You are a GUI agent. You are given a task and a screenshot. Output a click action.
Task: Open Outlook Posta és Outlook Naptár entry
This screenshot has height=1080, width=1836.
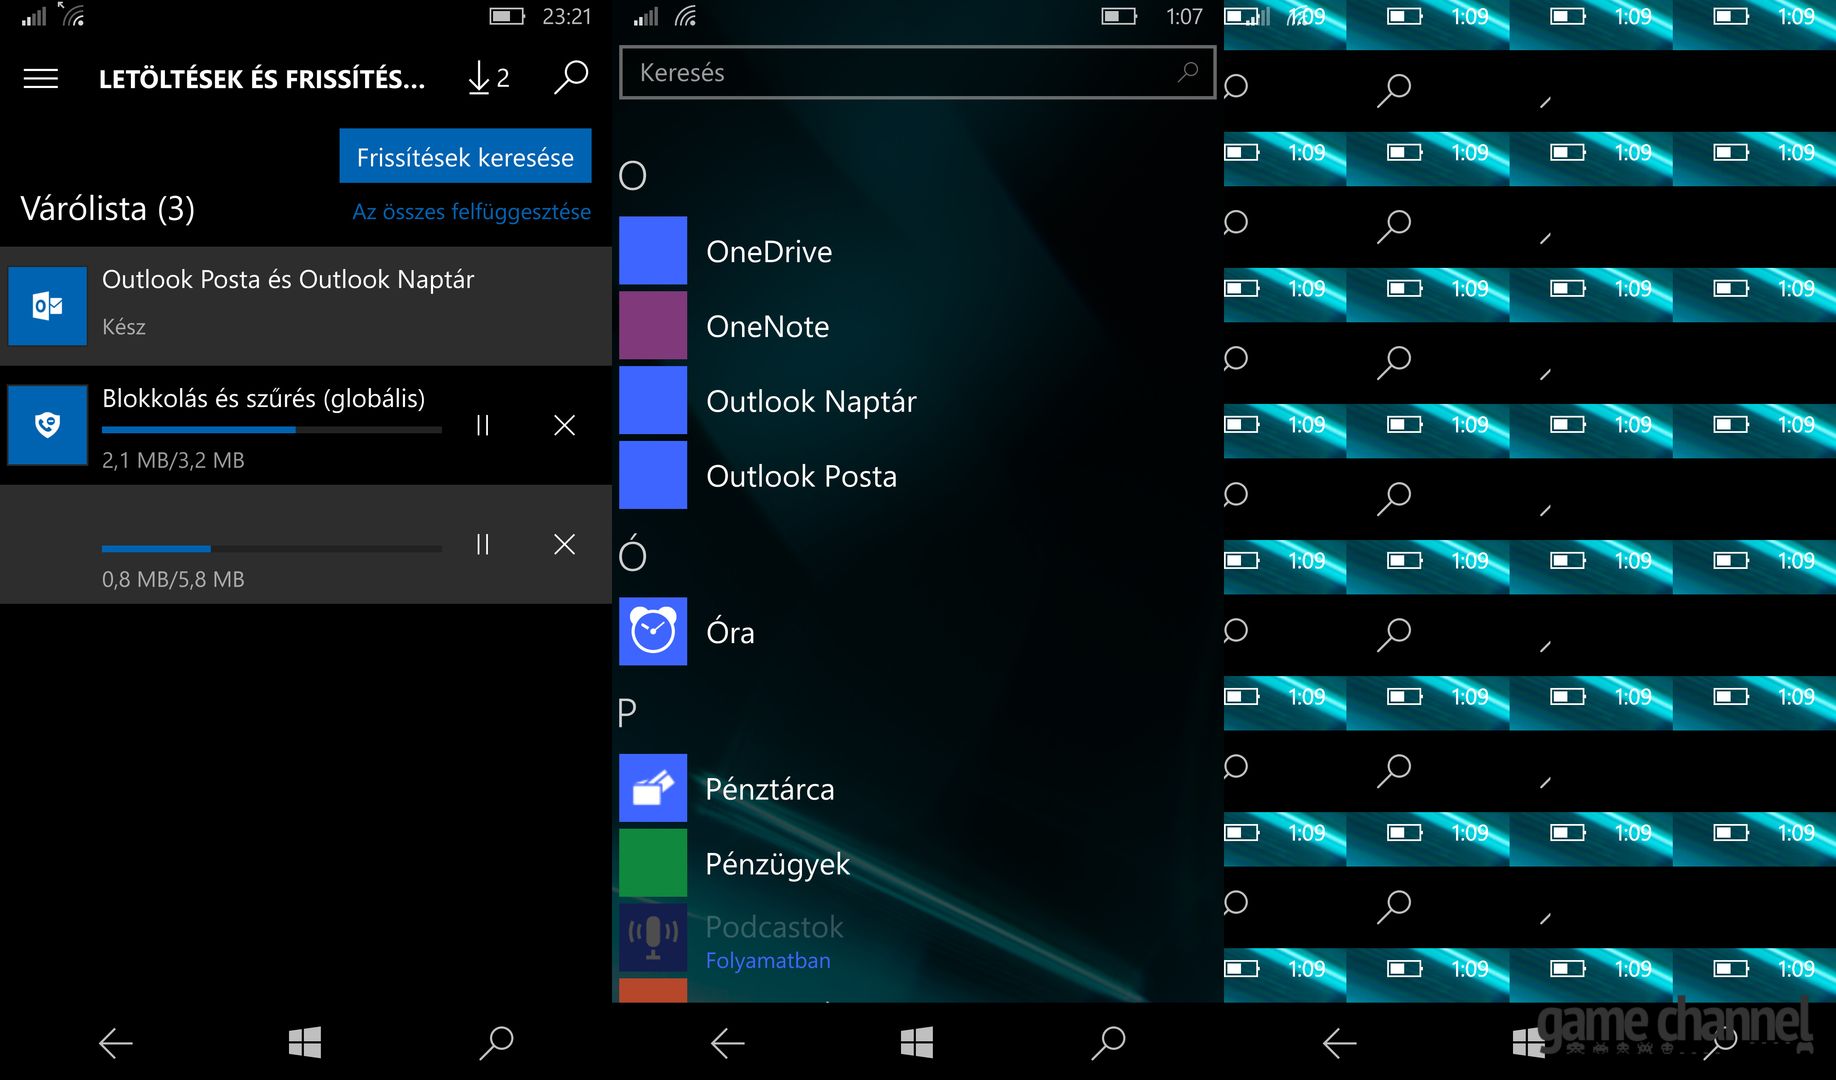306,305
